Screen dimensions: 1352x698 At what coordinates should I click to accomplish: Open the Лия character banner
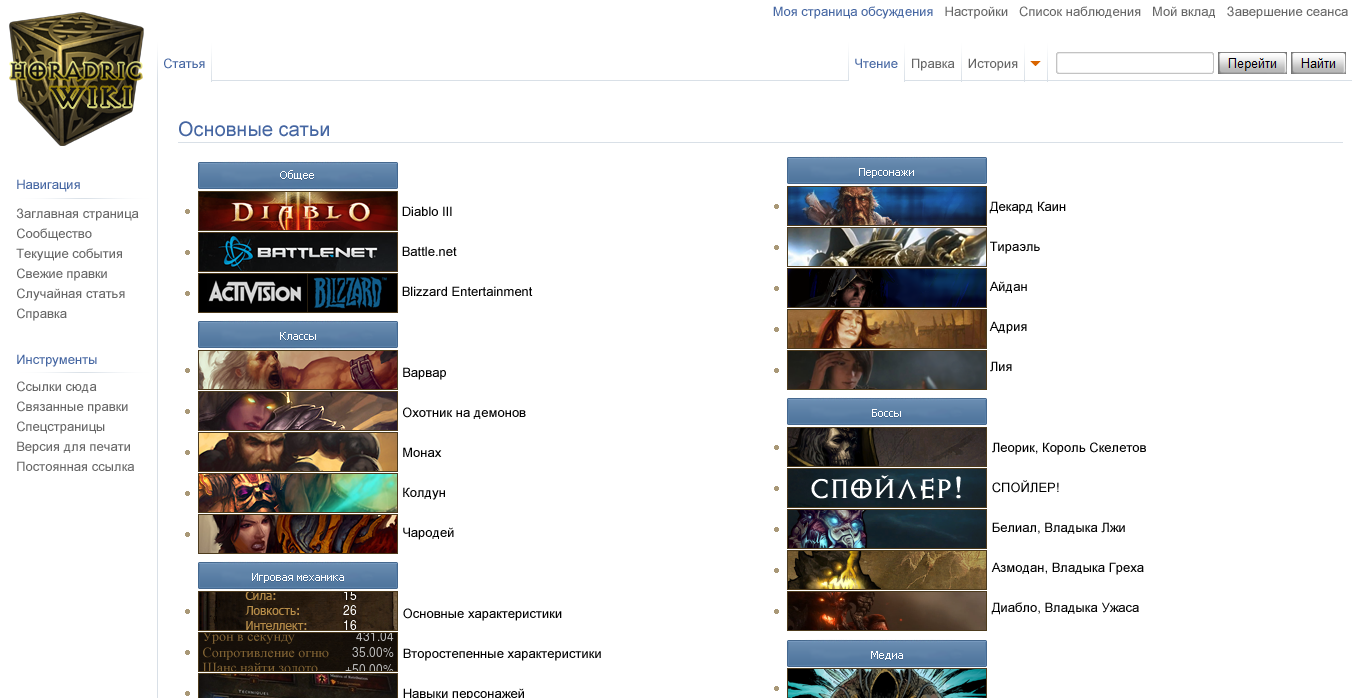point(887,370)
